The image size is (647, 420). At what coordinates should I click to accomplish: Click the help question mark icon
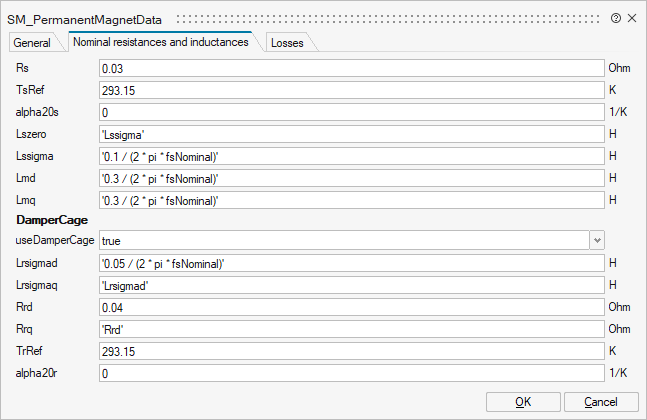[616, 19]
